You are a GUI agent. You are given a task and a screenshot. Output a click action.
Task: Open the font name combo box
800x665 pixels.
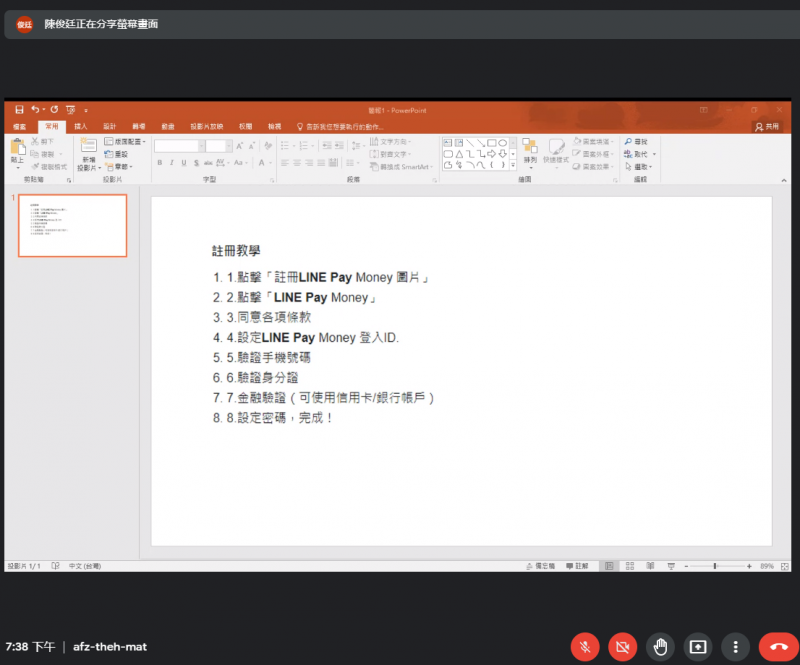click(179, 146)
